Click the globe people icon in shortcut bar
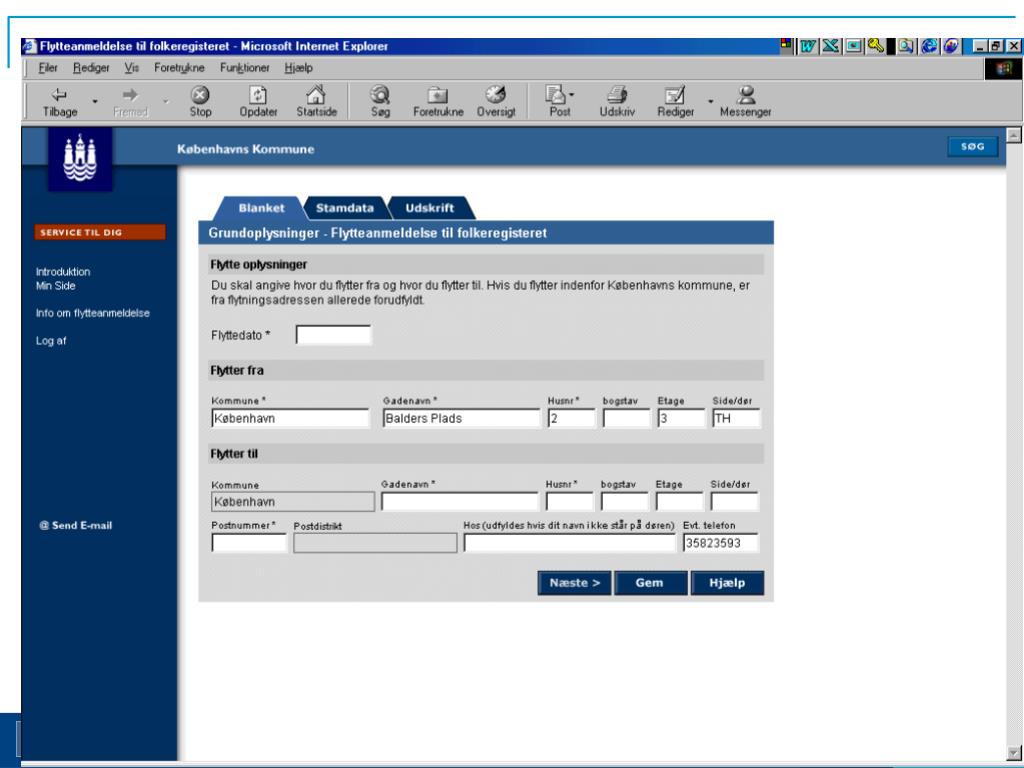Screen dimensions: 1024x768 (x=951, y=46)
